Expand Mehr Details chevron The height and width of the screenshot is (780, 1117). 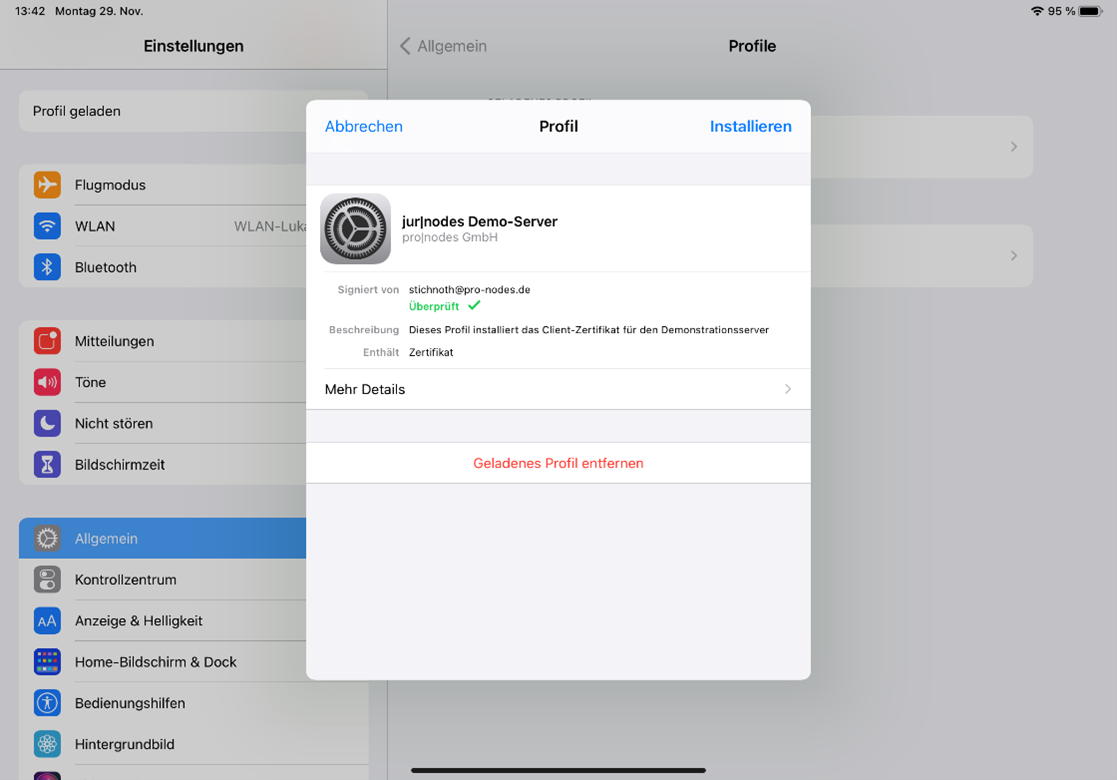point(787,389)
